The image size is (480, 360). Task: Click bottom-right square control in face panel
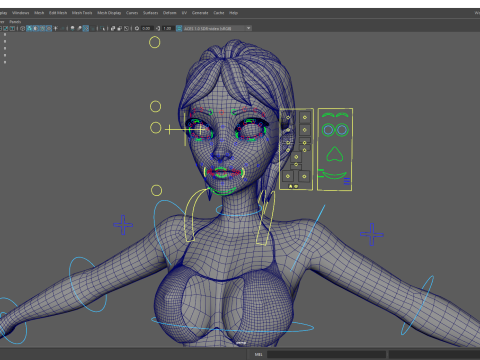pyautogui.click(x=304, y=176)
